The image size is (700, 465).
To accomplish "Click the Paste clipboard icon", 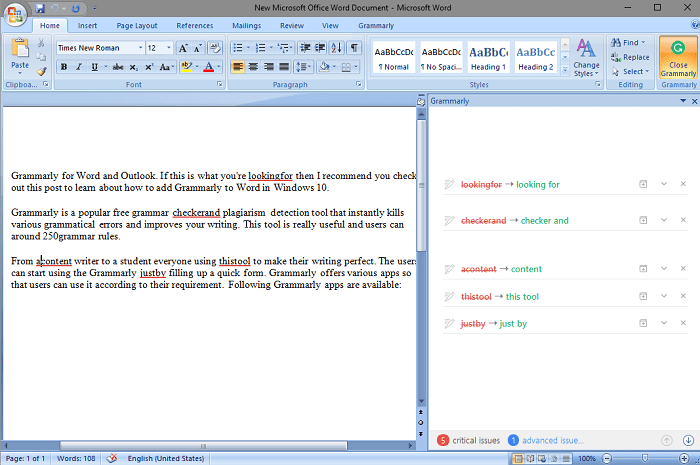I will tap(20, 48).
